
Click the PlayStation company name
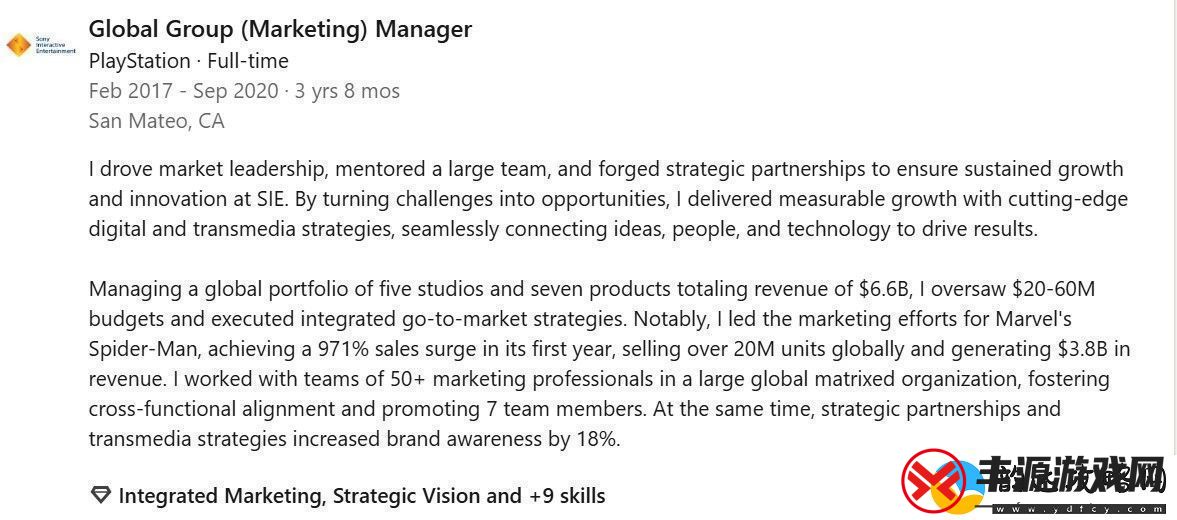(140, 61)
